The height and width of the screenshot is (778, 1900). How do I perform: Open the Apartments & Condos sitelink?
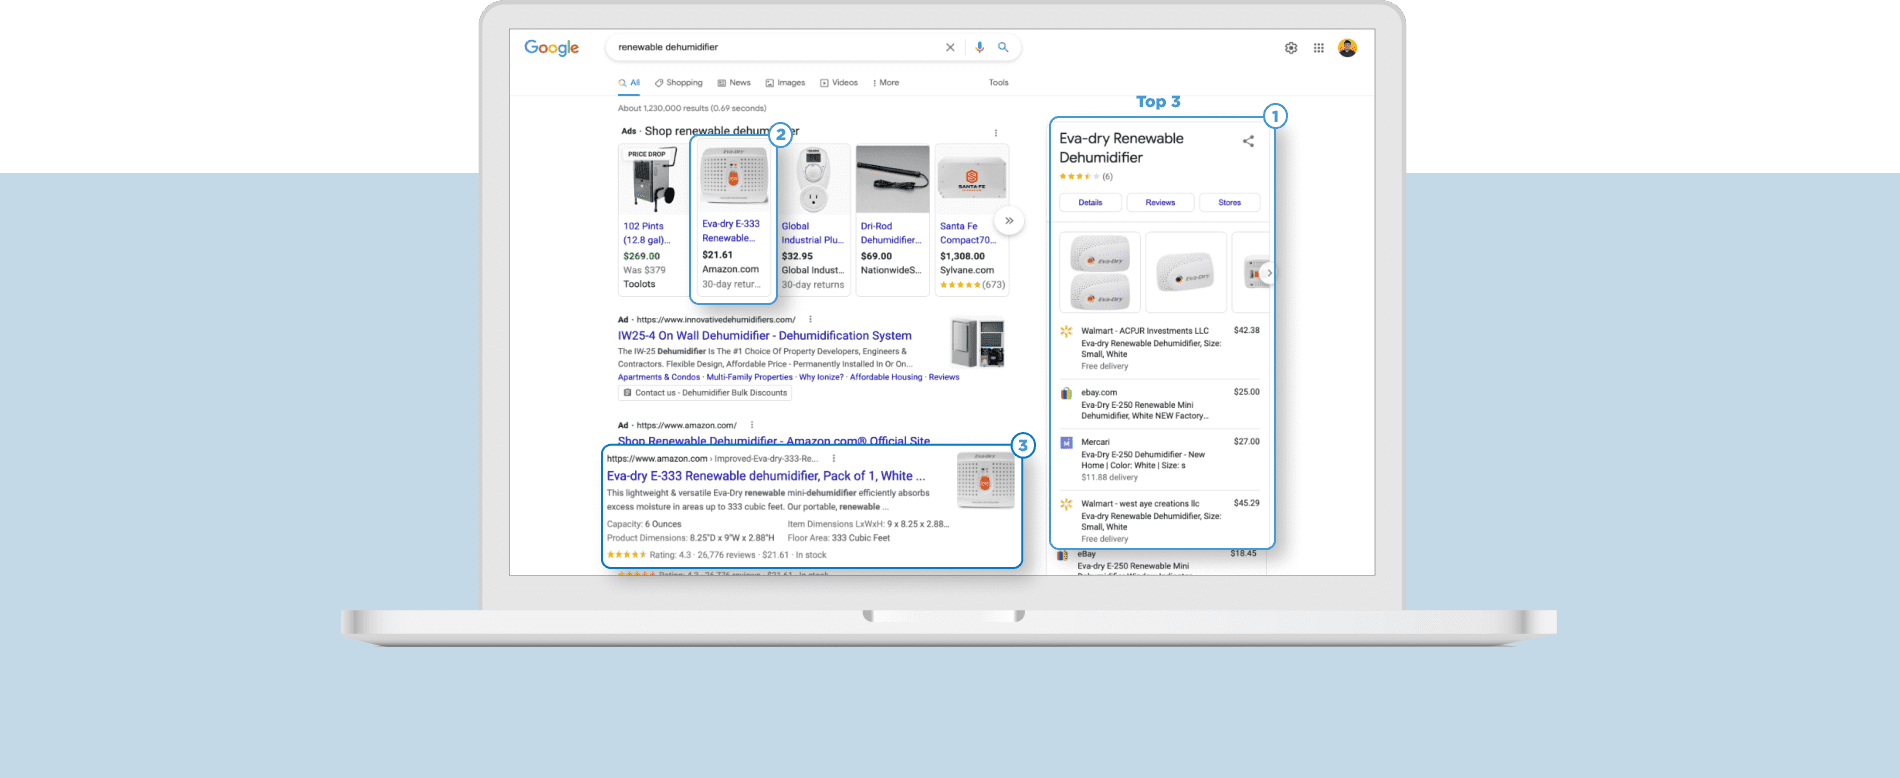(659, 377)
